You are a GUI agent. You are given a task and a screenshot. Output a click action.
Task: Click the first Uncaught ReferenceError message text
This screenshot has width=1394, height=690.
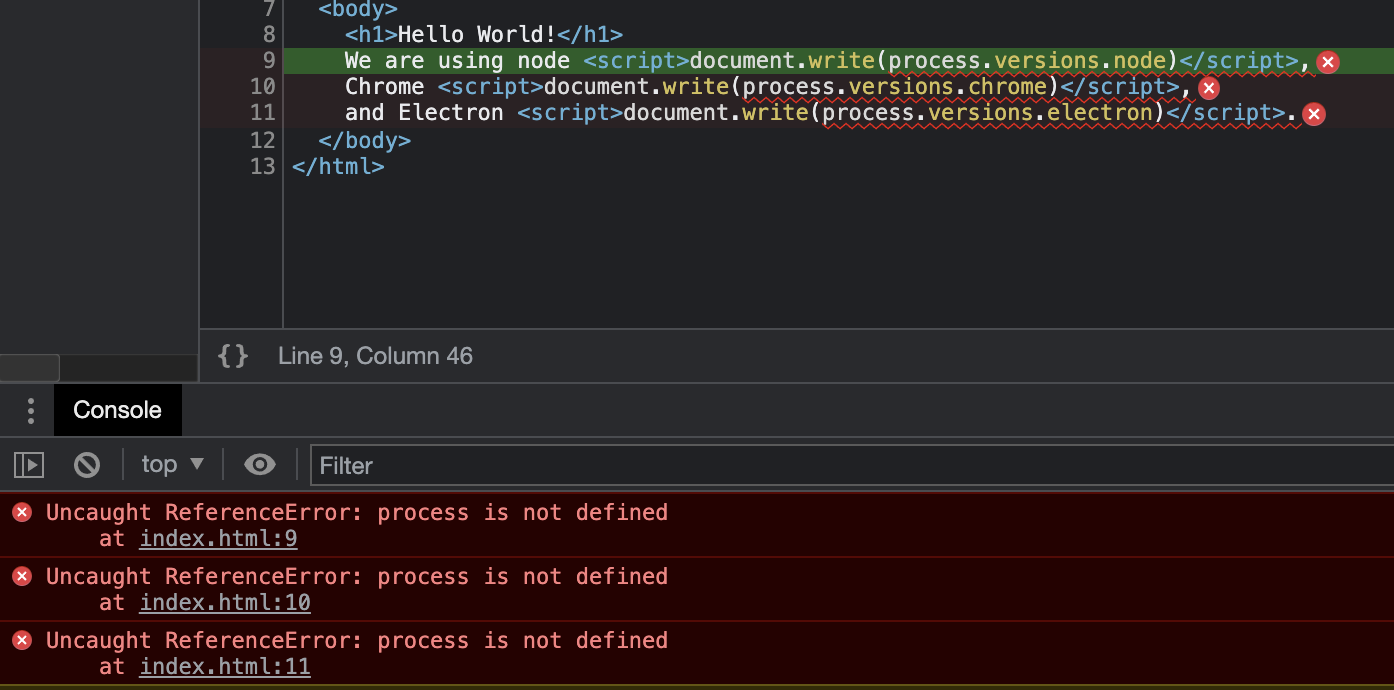(x=357, y=513)
